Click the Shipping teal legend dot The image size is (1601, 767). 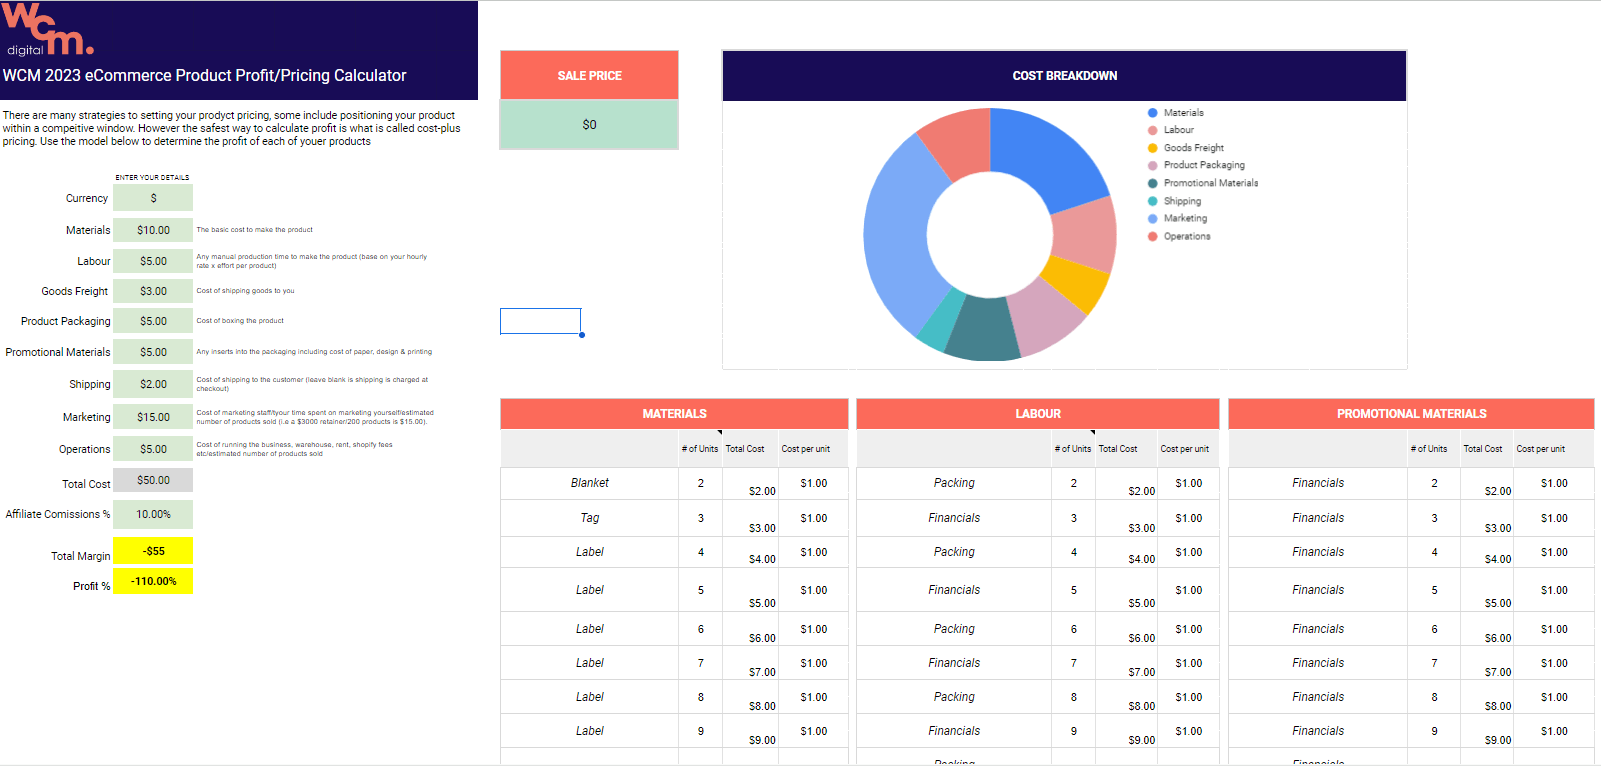pos(1152,201)
